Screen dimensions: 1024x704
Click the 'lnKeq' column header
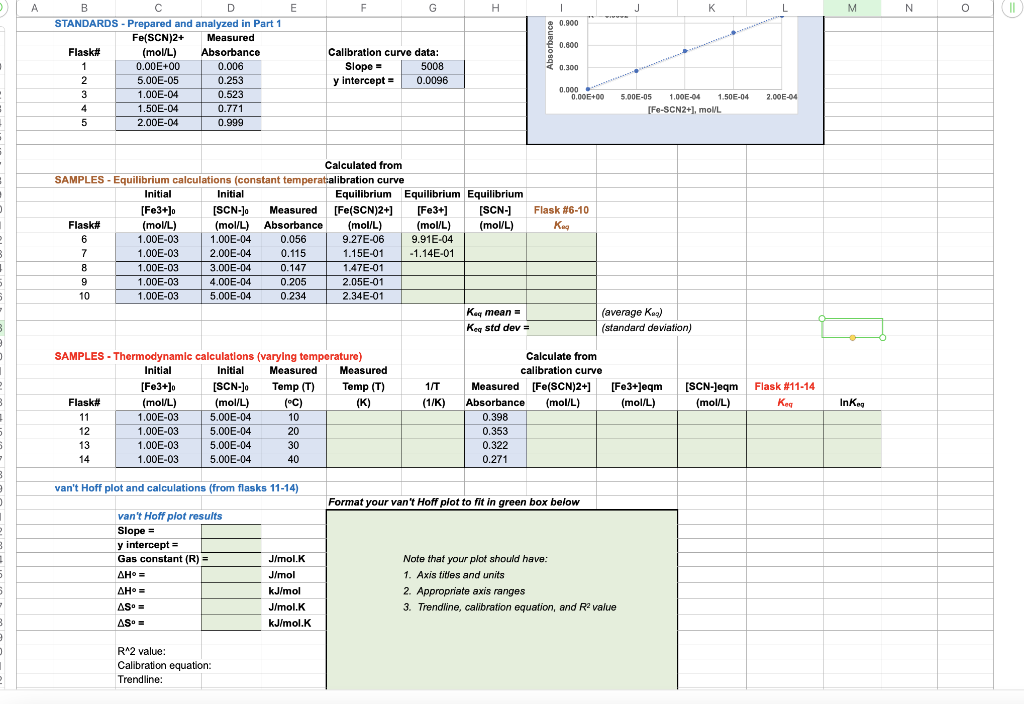[852, 403]
